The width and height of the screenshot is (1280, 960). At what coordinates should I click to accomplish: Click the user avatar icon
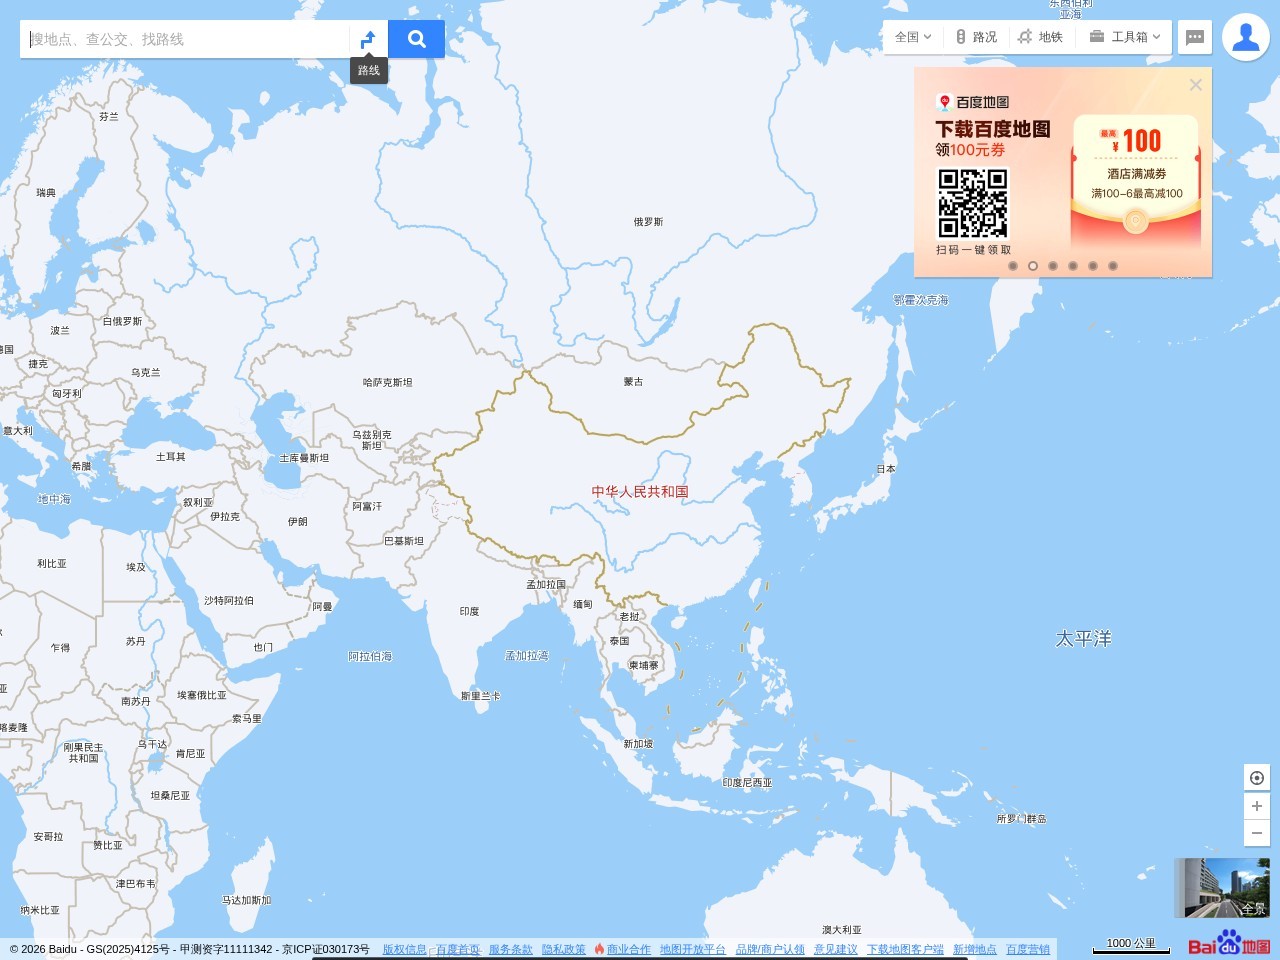1246,37
